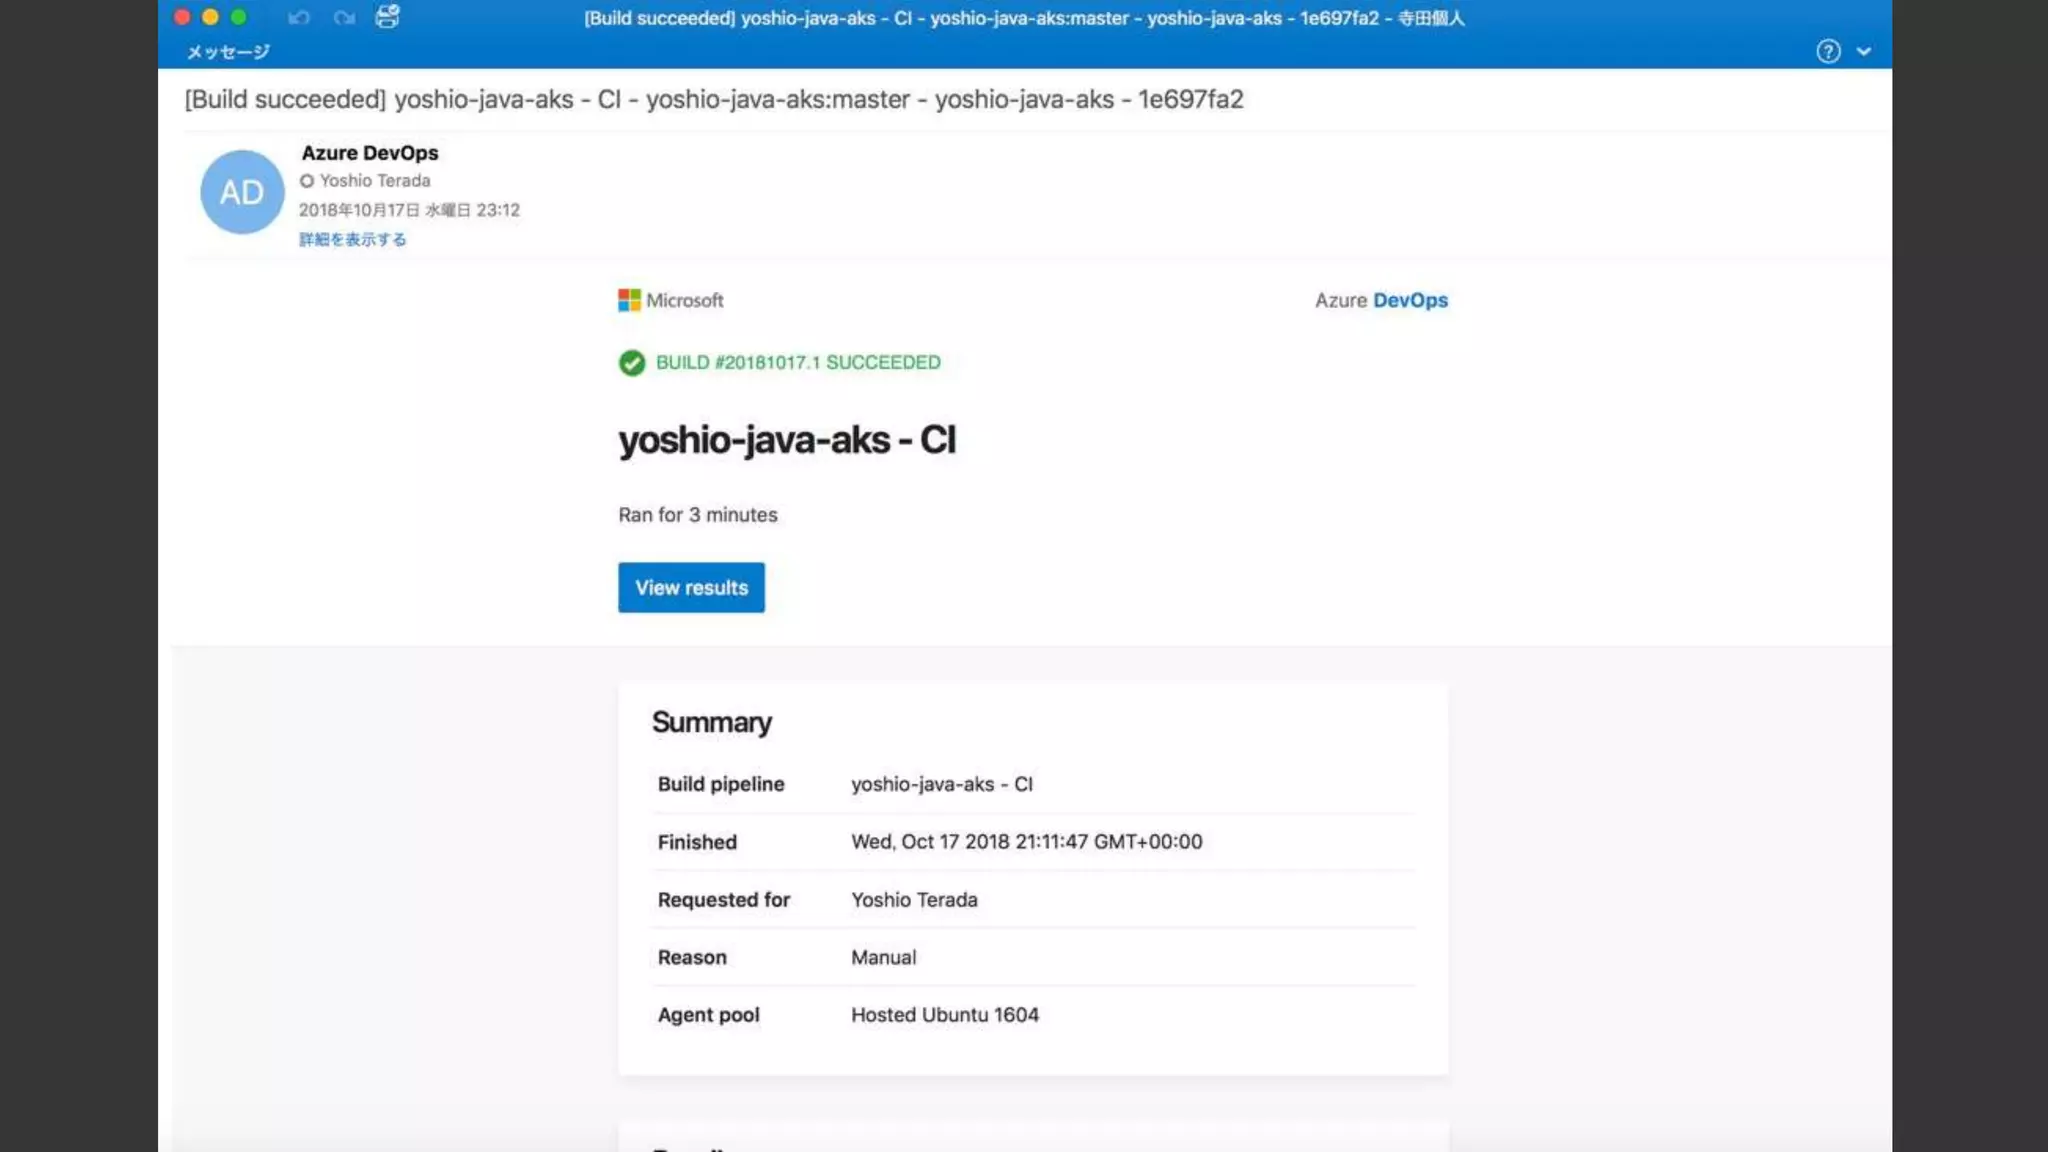Open the メッセージ ribbon tab

pos(228,51)
